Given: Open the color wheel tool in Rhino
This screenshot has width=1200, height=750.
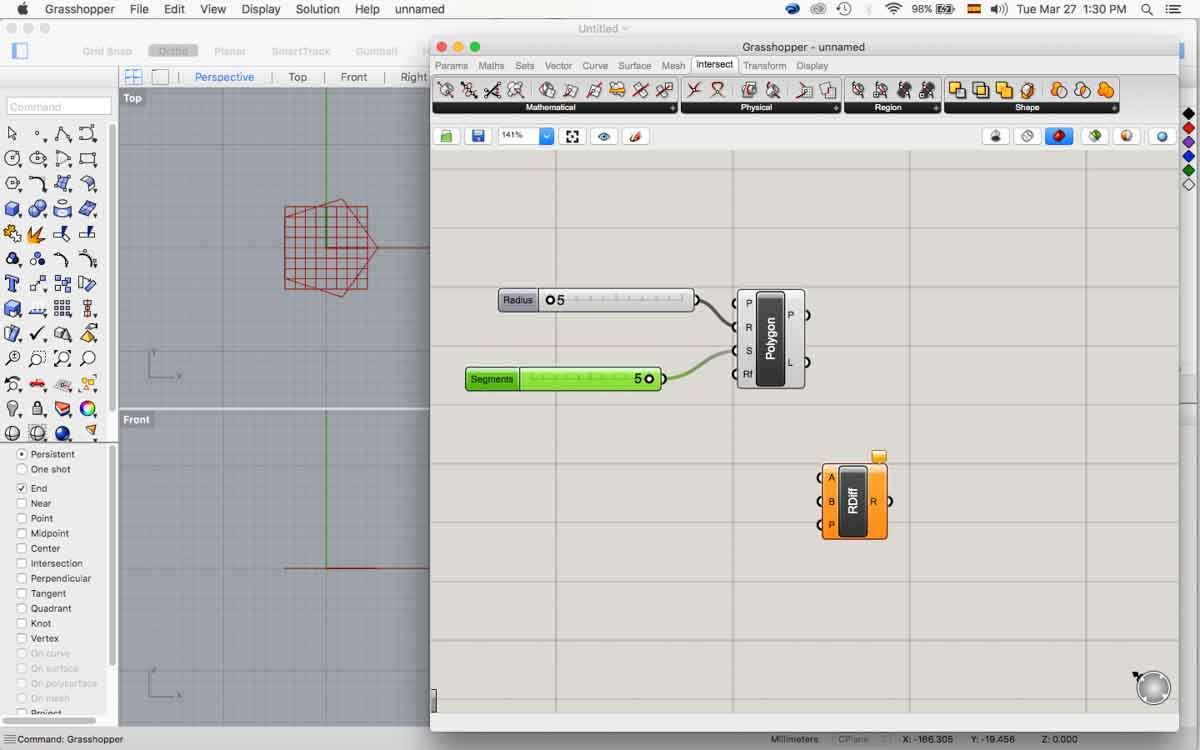Looking at the screenshot, I should tap(88, 408).
